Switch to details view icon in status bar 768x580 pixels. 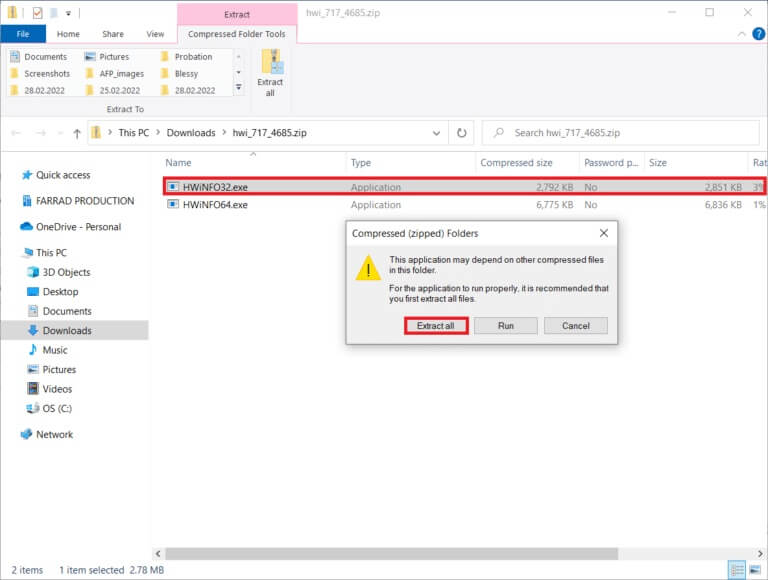(x=737, y=570)
